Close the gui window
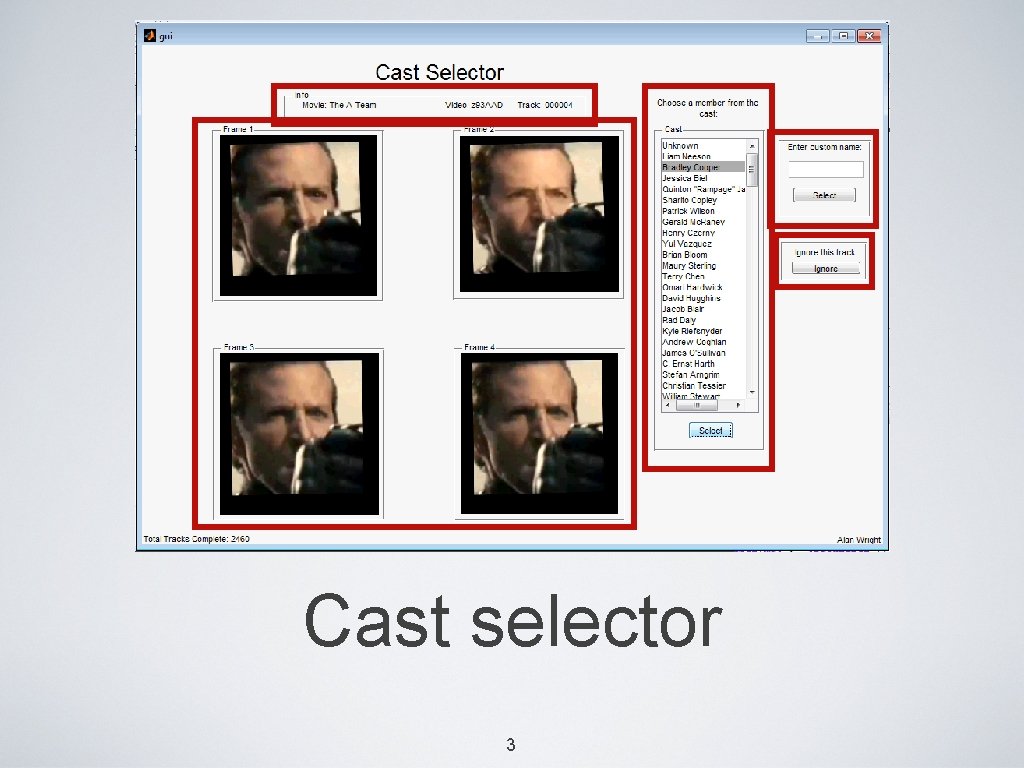 869,36
